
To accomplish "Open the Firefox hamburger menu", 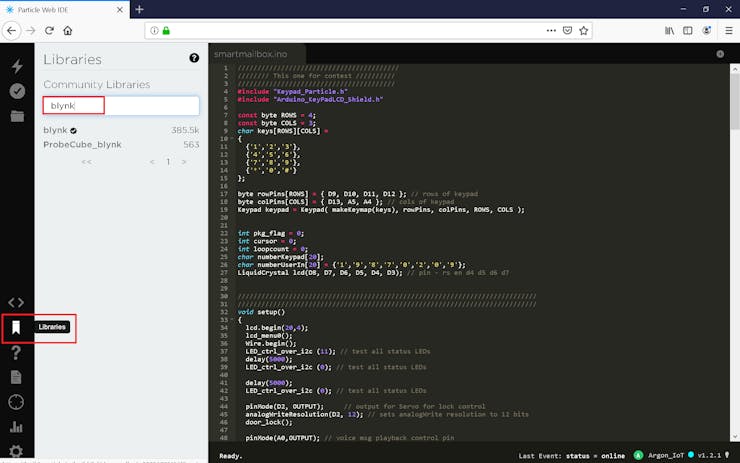I will pyautogui.click(x=729, y=31).
